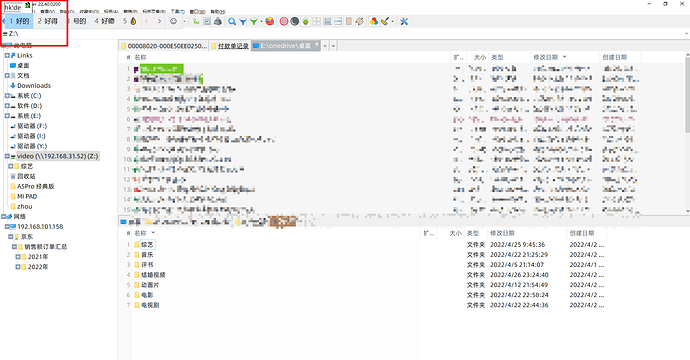
Task: Collapse the video (\\192.168.31.52) (Z:) node
Action: tap(7, 156)
